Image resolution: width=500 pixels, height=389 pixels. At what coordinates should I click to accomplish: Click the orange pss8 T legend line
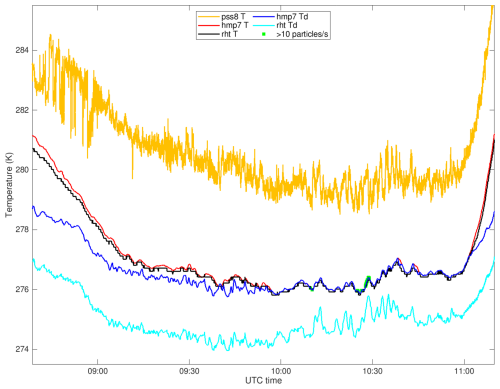209,17
